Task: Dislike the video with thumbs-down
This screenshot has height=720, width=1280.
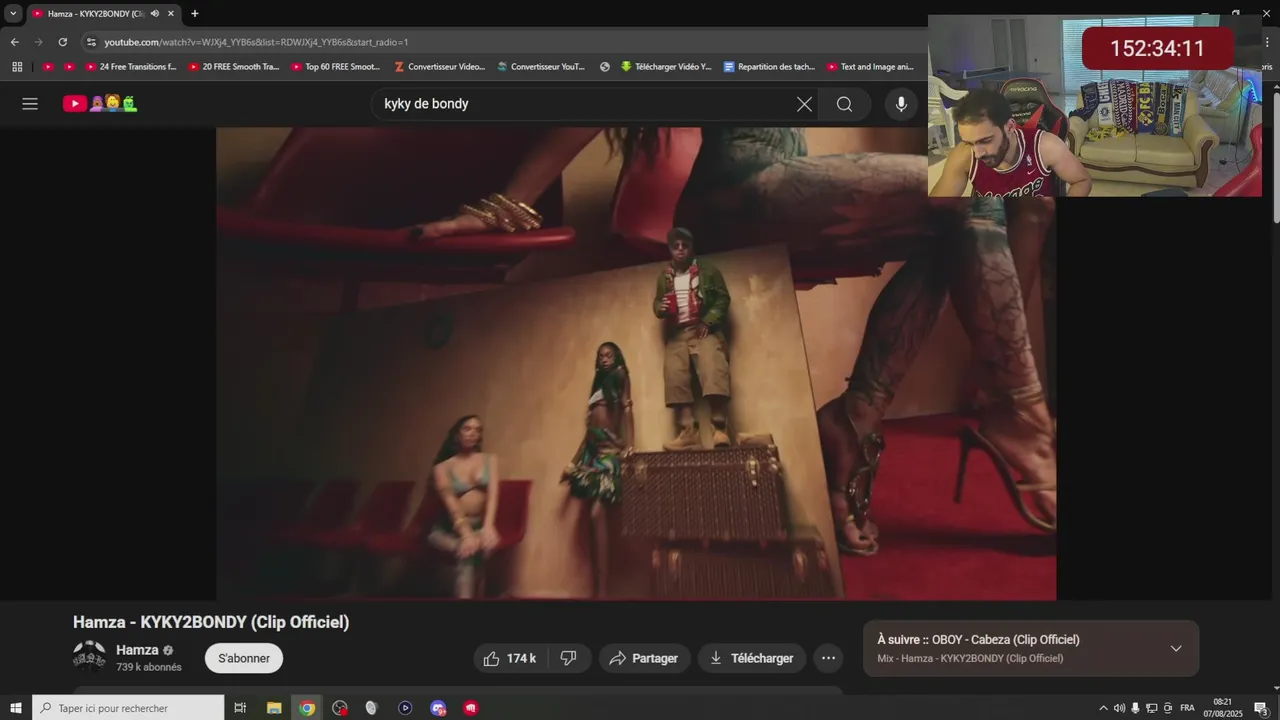Action: pos(568,658)
